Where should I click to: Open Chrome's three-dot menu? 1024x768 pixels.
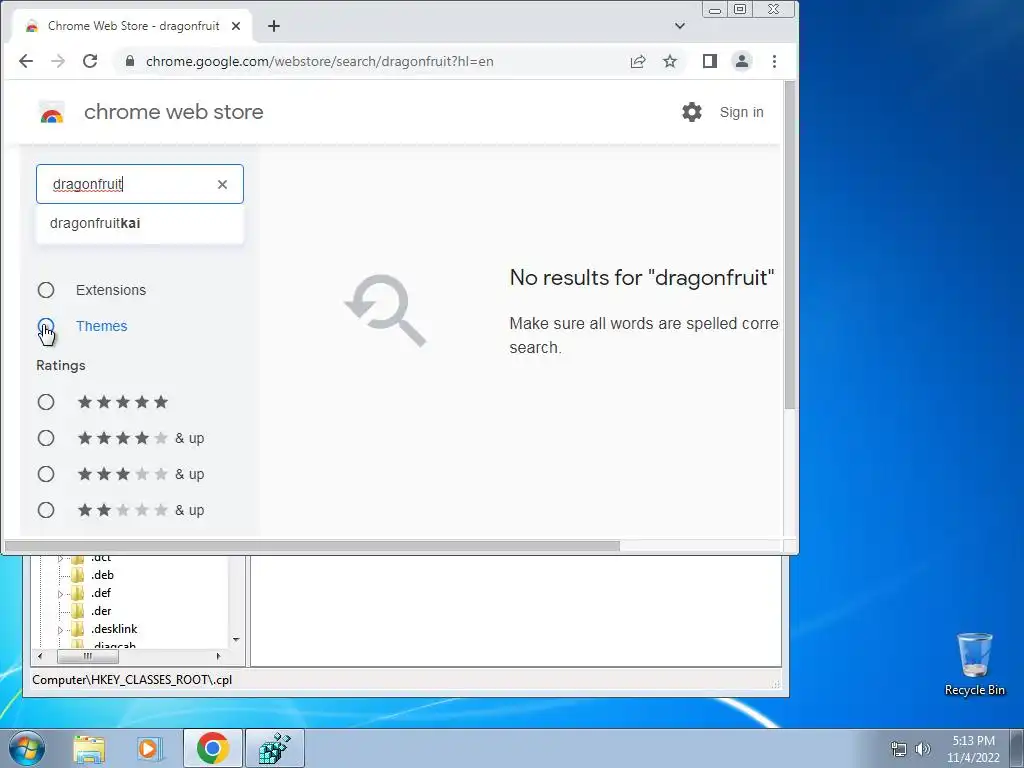pyautogui.click(x=775, y=61)
